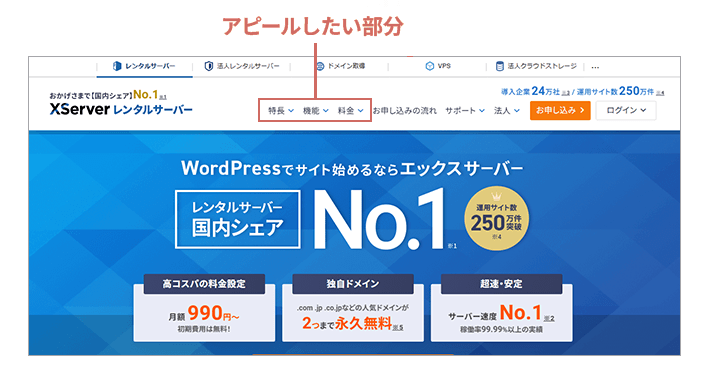Click the 独自ドメイン card
The height and width of the screenshot is (379, 710).
point(353,308)
